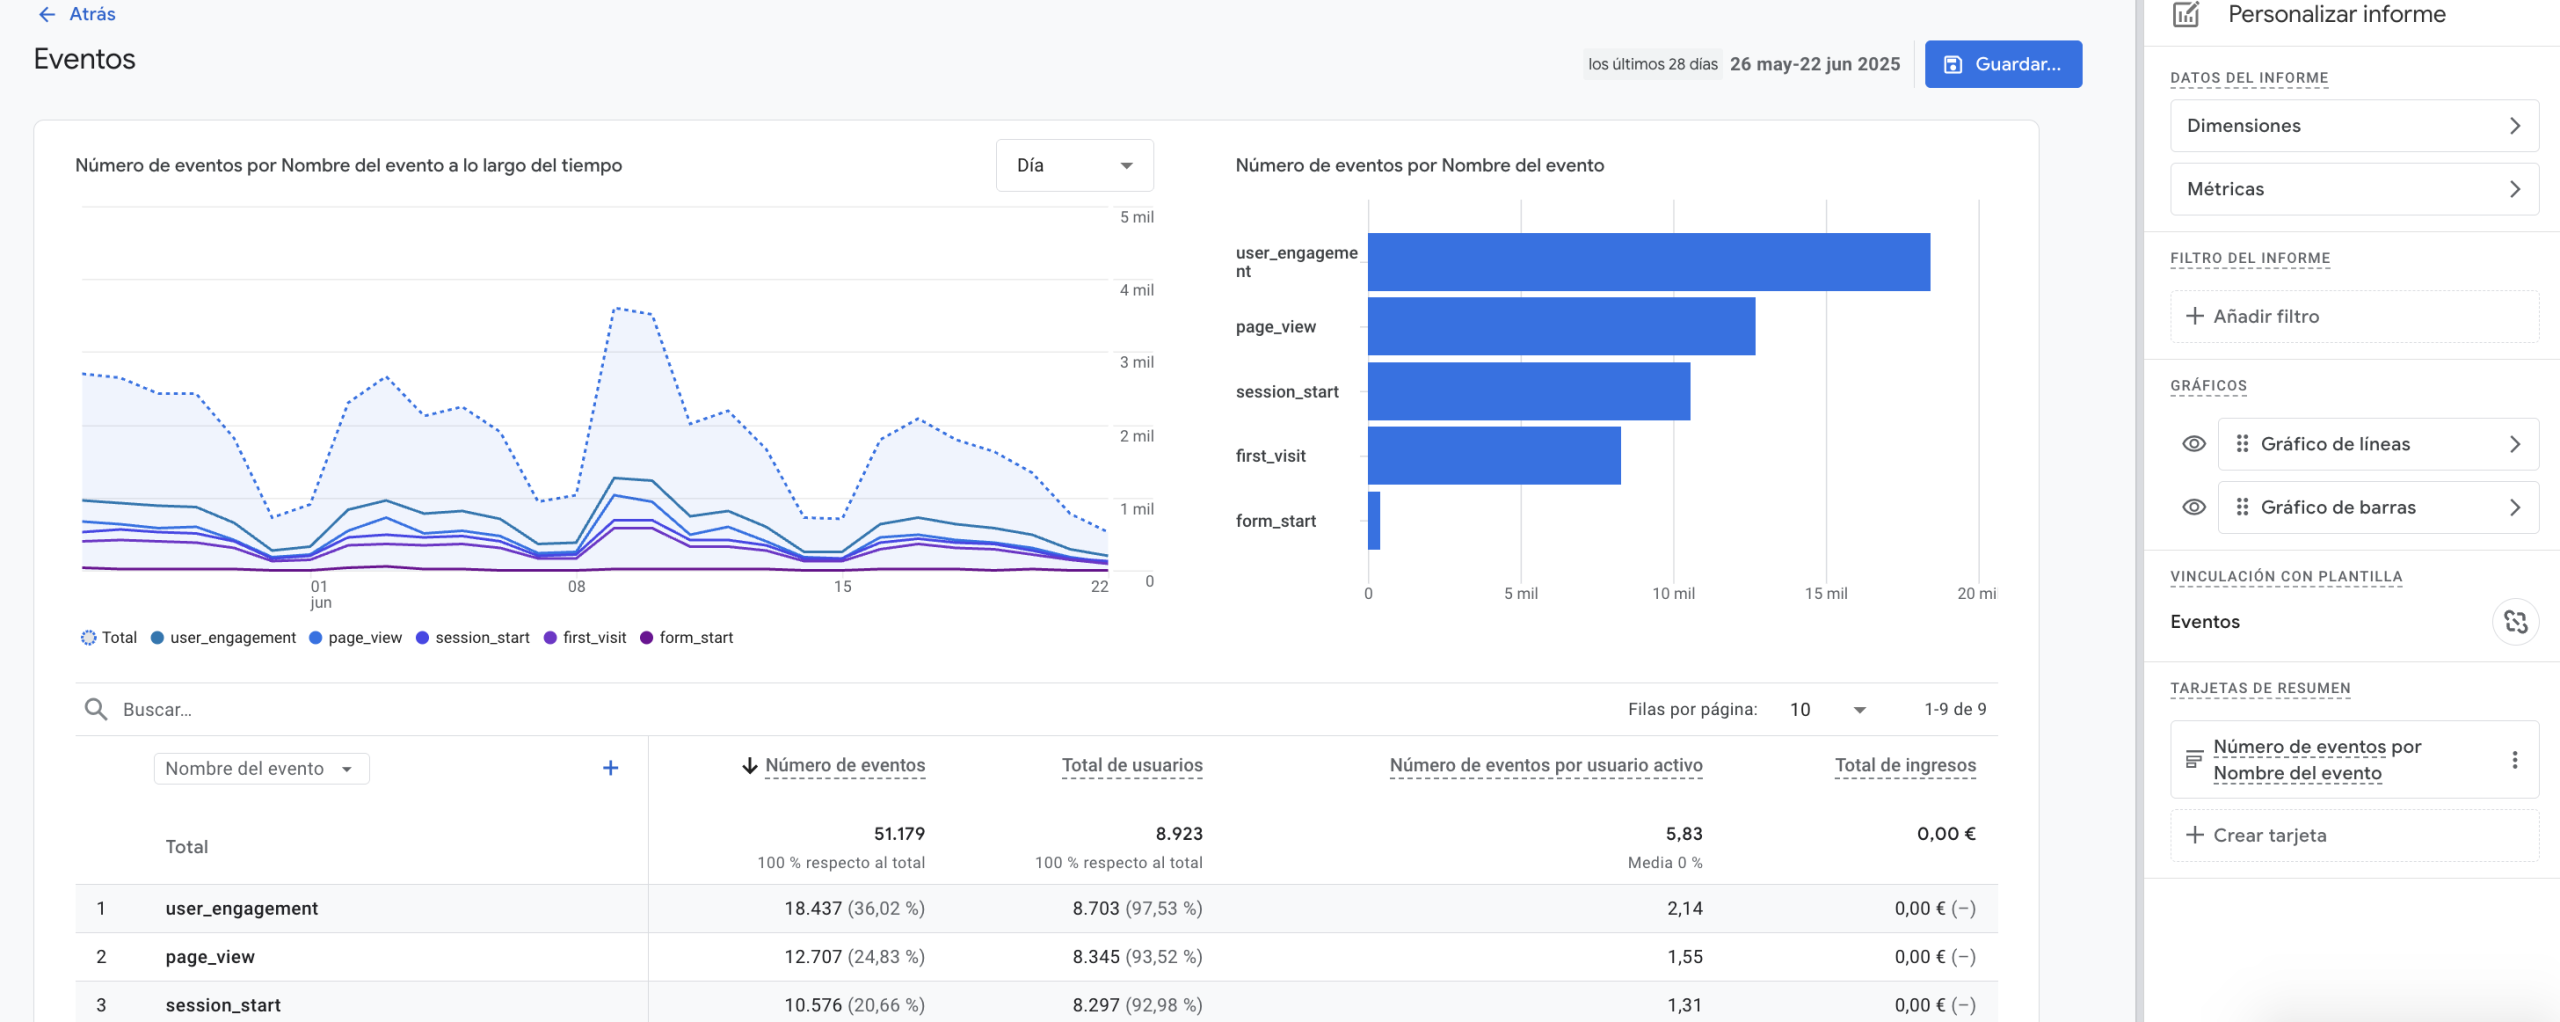
Task: Click the Buscar search field
Action: [x=400, y=709]
